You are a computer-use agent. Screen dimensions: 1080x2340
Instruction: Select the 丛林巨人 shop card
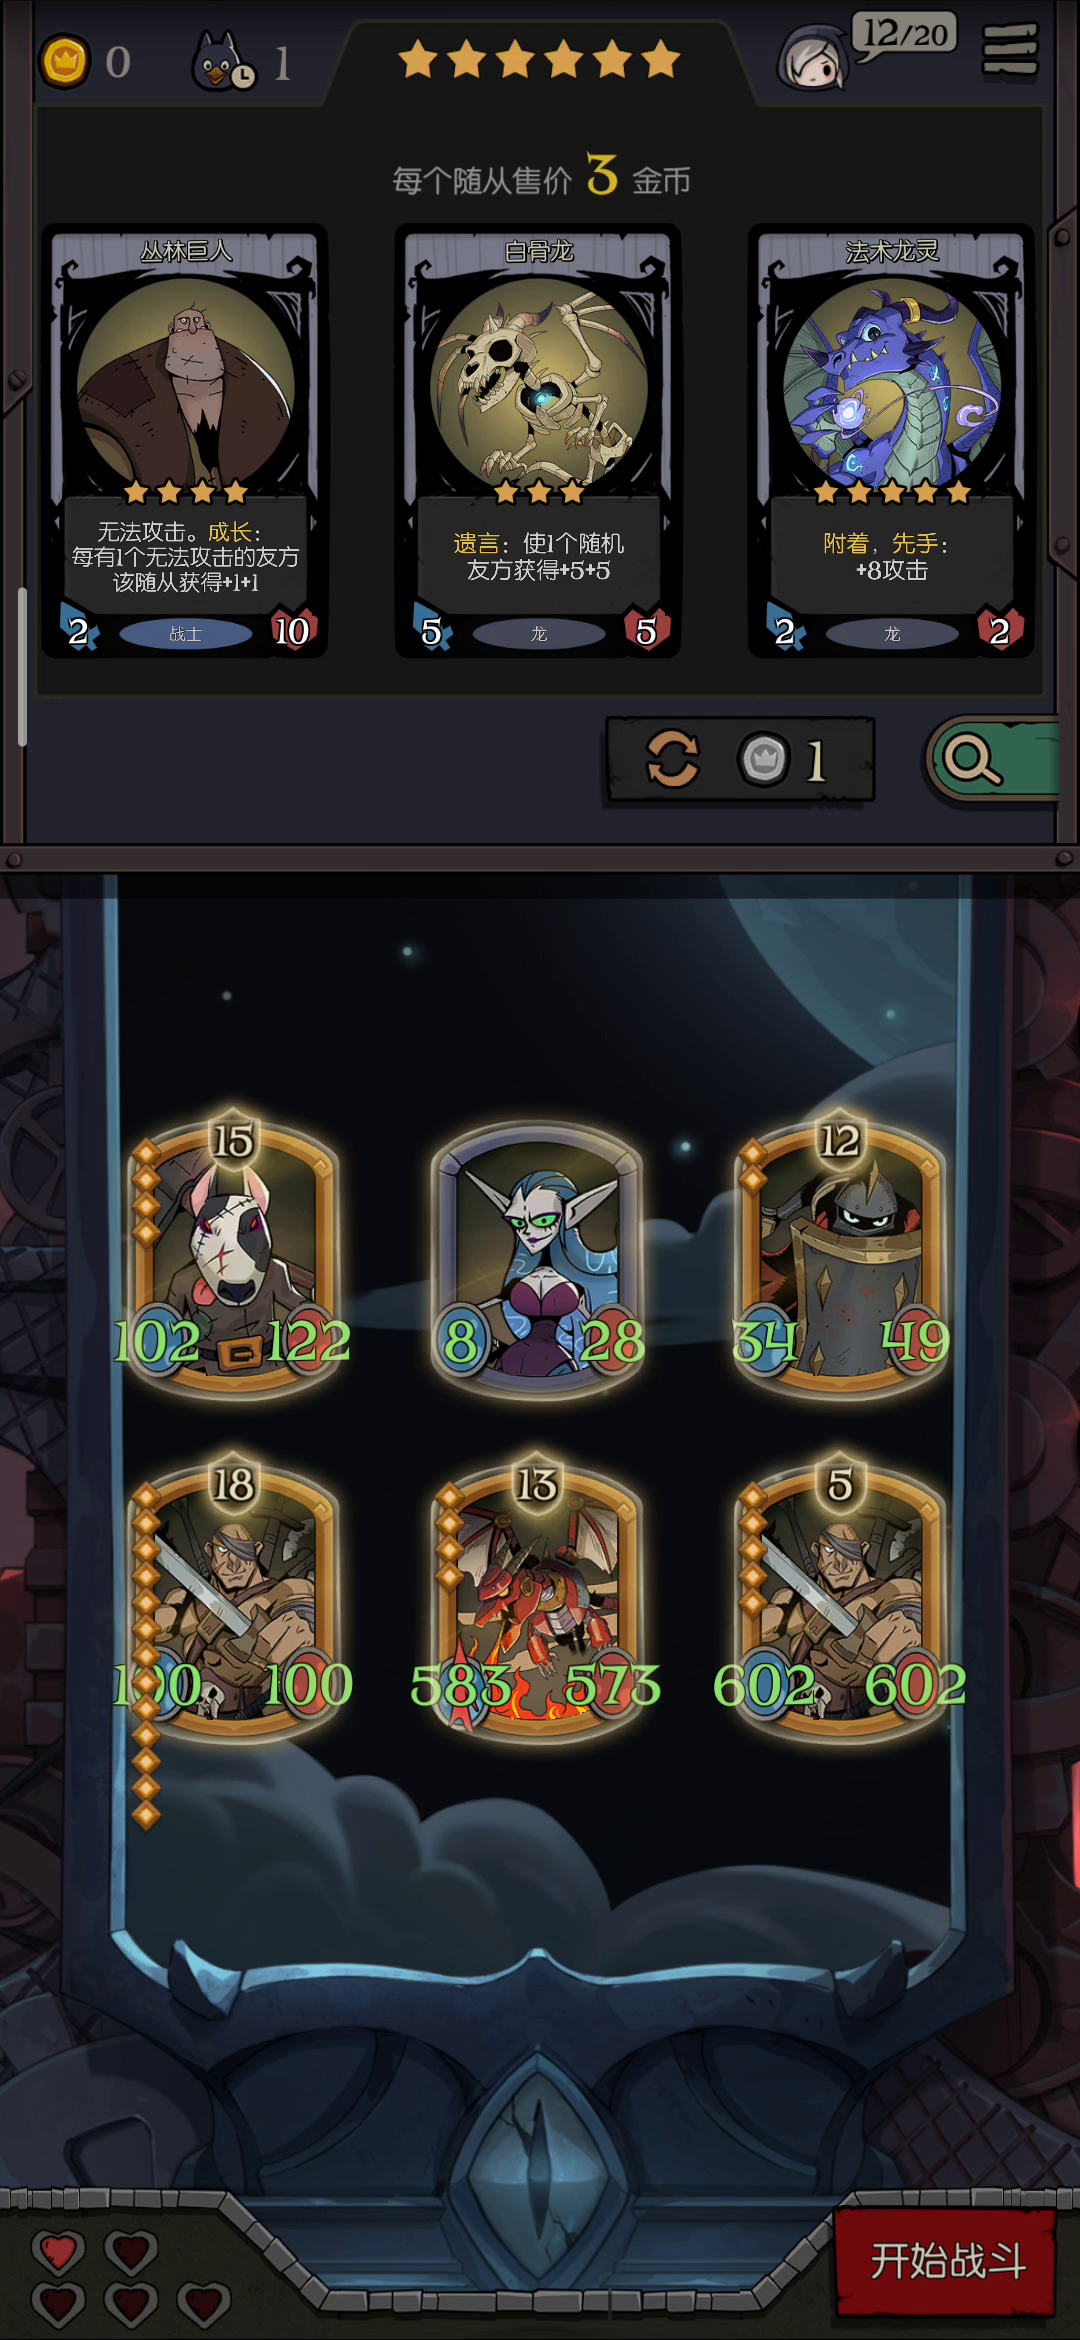tap(185, 441)
